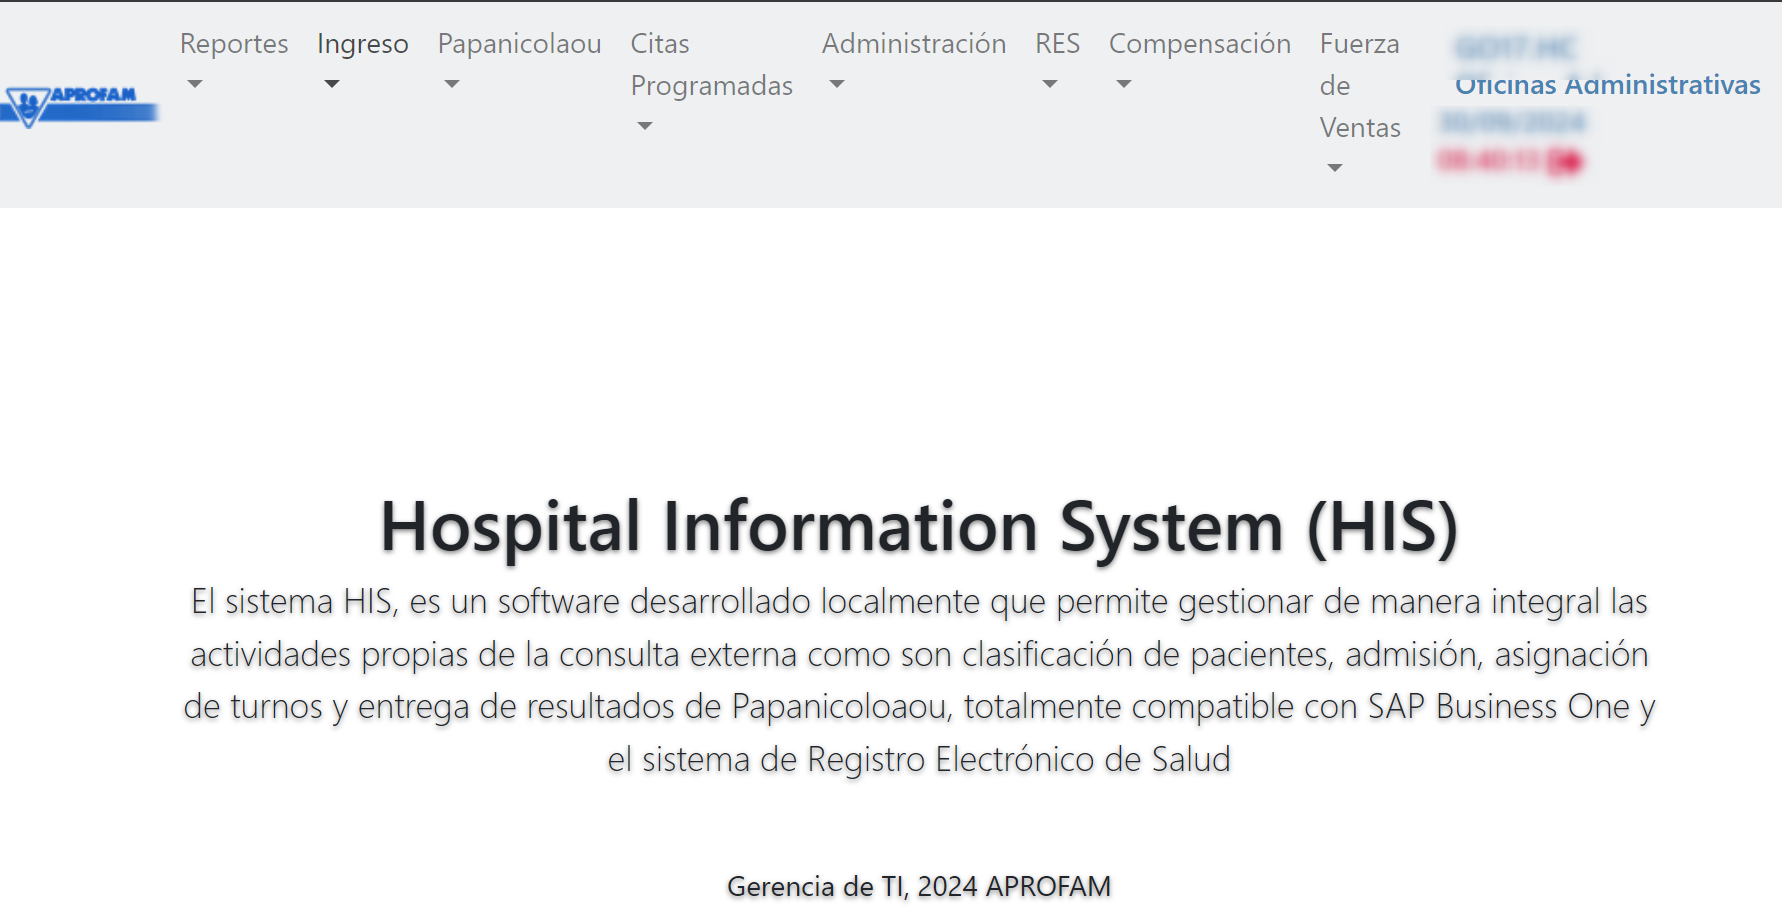Expand the Compensación dropdown arrow
Image resolution: width=1782 pixels, height=915 pixels.
1124,85
